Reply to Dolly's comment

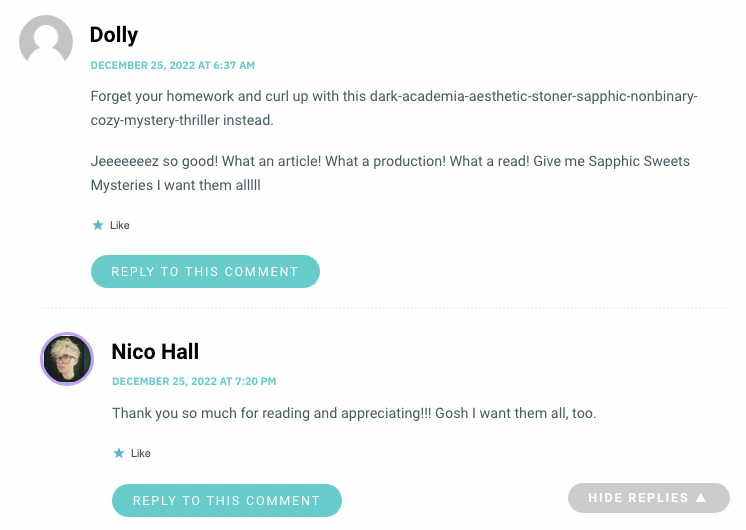click(205, 271)
